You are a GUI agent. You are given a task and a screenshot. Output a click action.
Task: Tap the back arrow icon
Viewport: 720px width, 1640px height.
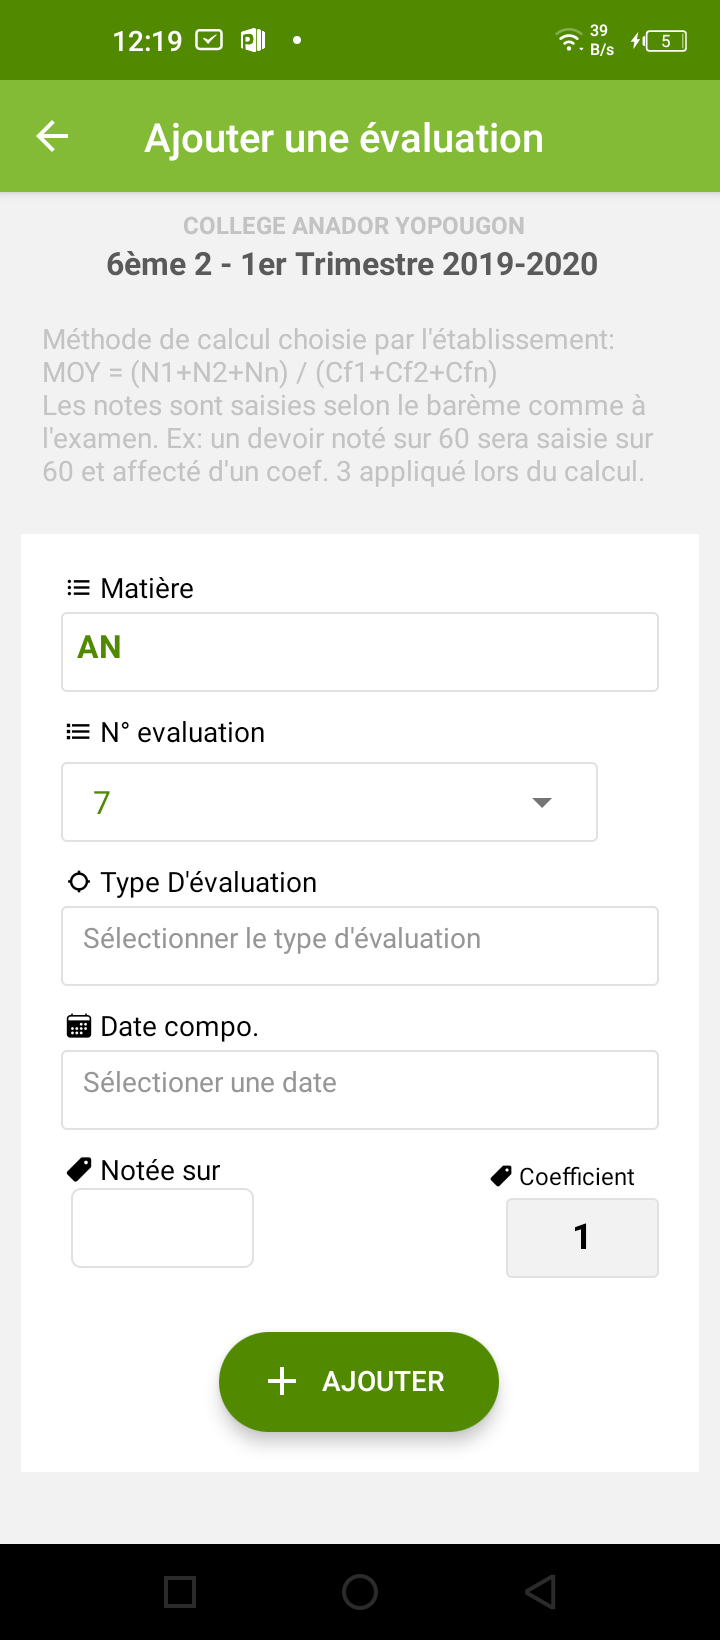coord(52,137)
